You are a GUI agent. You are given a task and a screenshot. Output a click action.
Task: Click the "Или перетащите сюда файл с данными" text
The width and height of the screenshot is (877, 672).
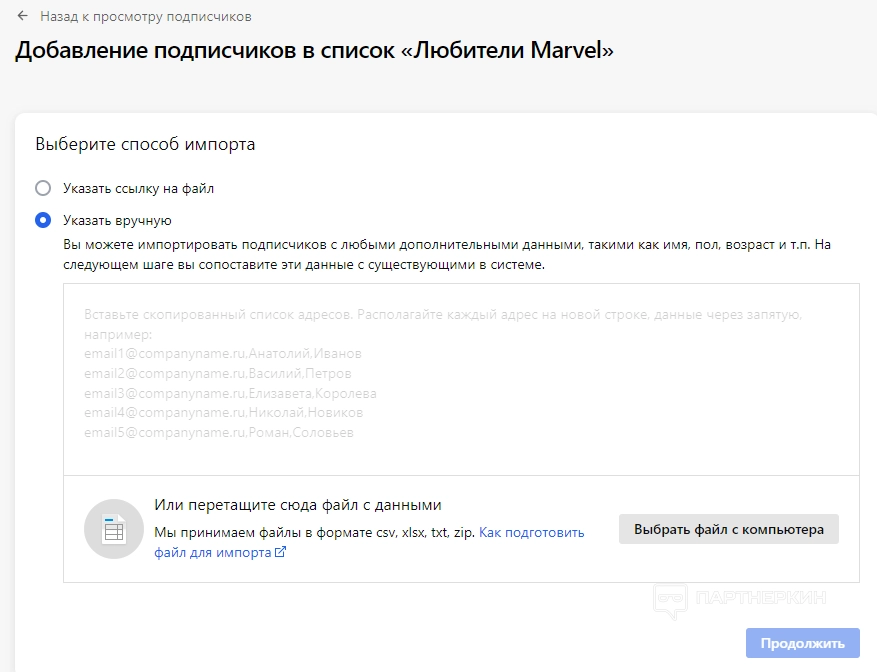click(297, 505)
